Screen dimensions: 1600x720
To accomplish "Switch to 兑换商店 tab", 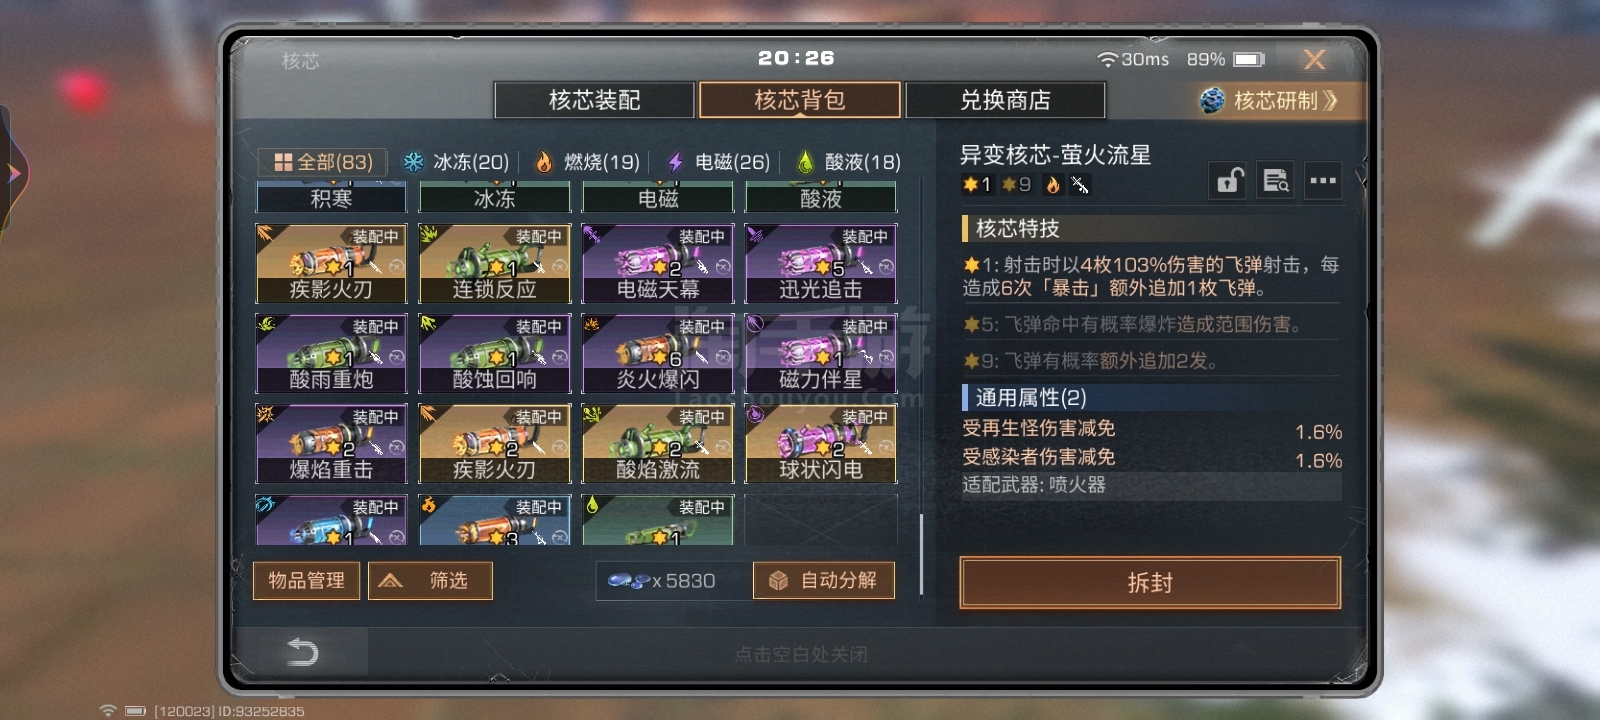I will click(1005, 100).
